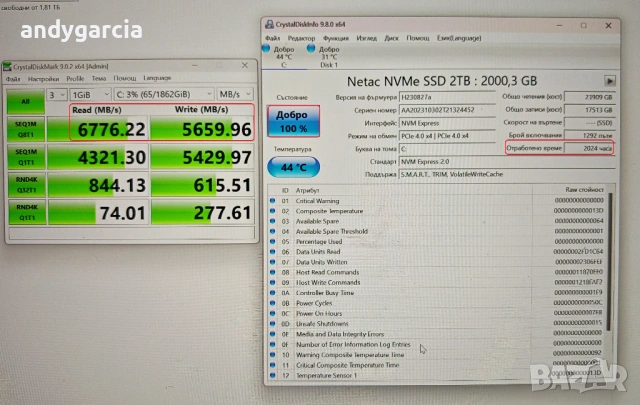
Task: Open Файл menu in CrystalDiskInfo
Action: (273, 38)
